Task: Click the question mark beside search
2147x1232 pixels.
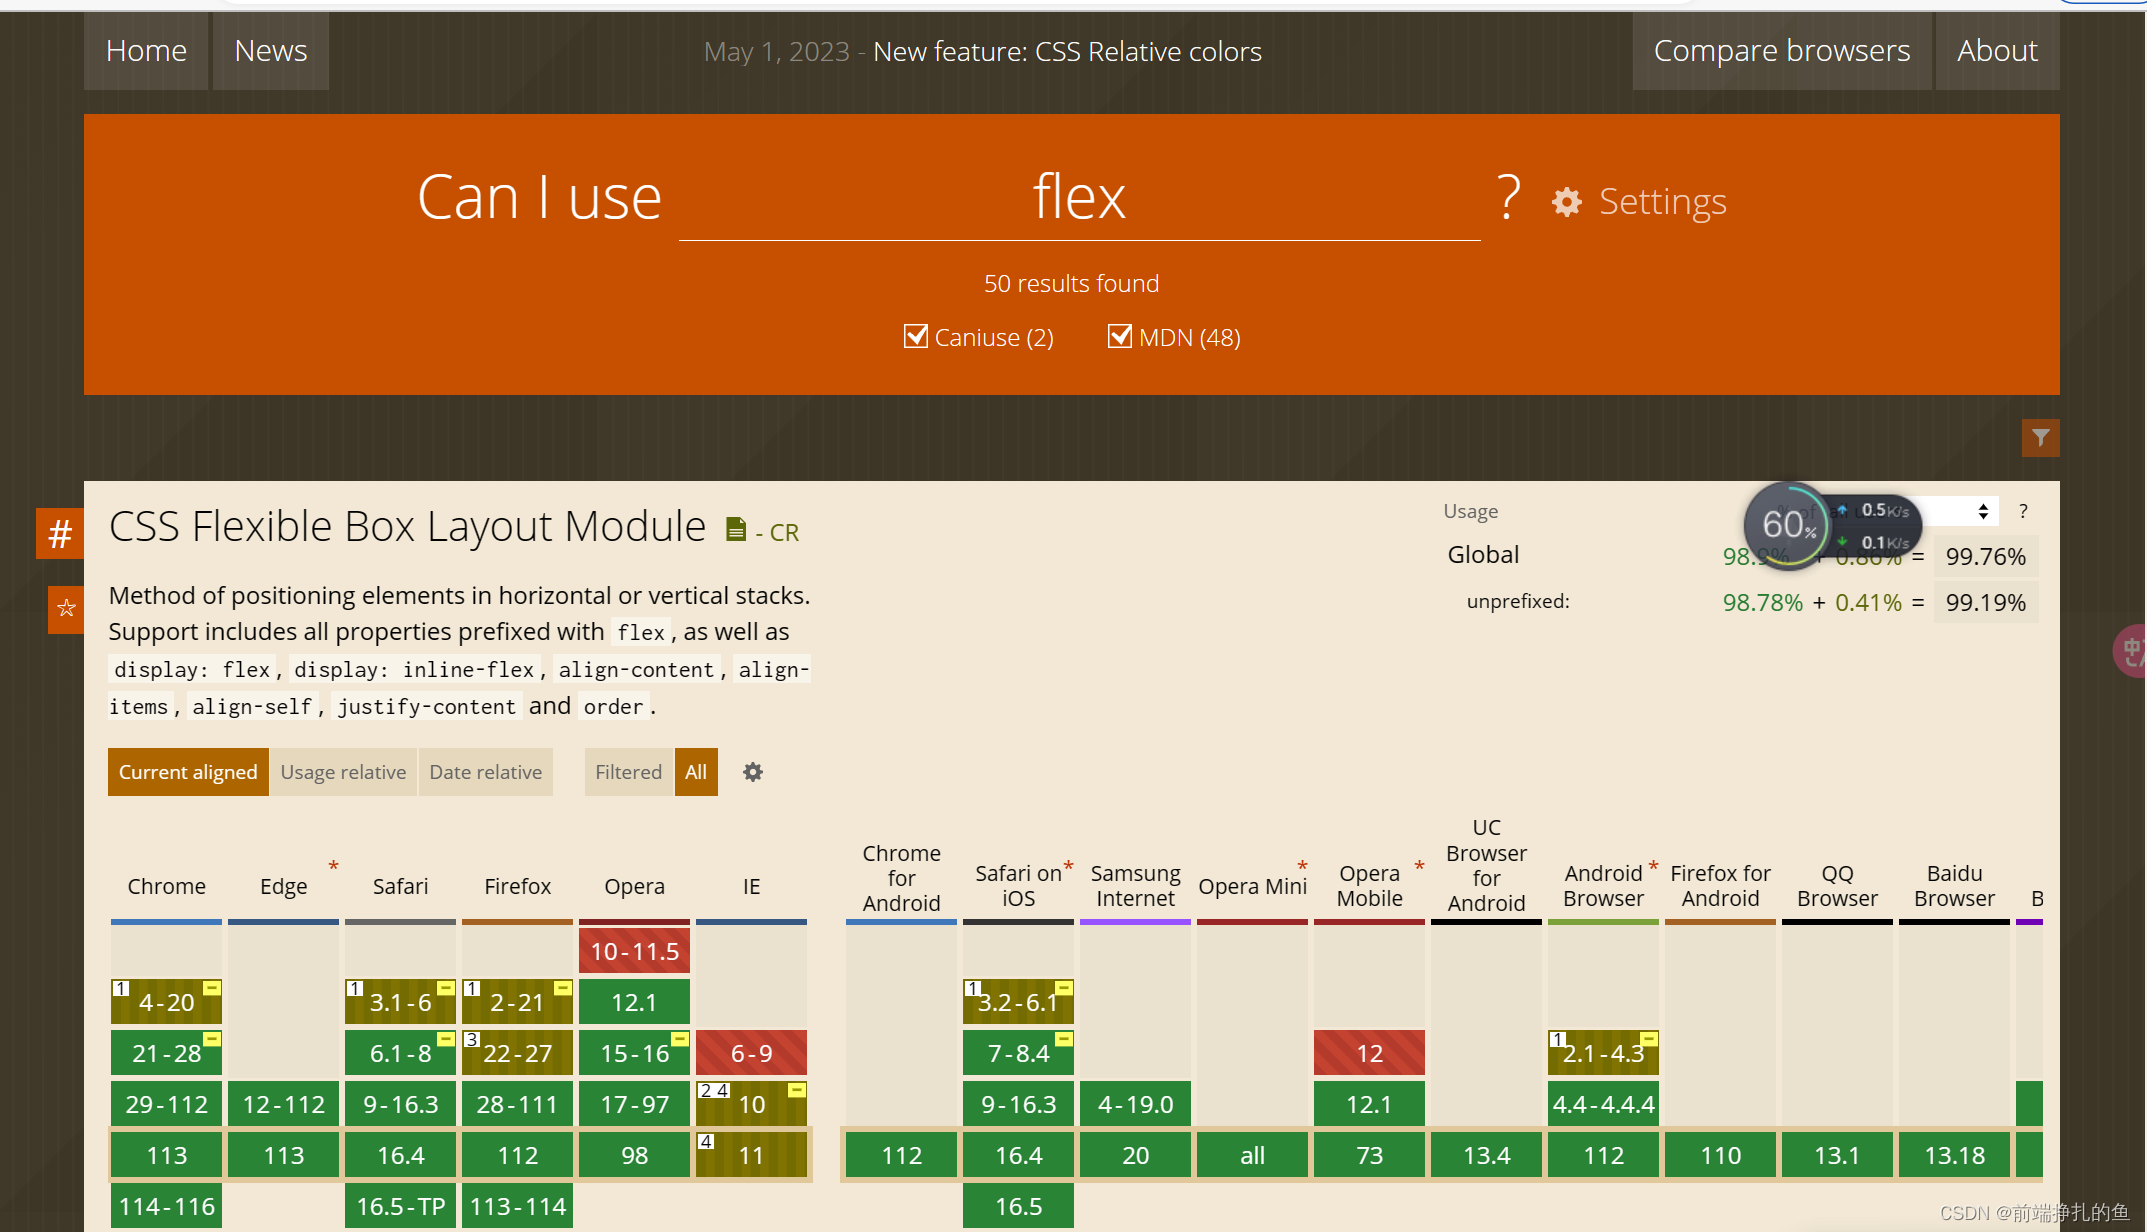Action: [x=1509, y=196]
